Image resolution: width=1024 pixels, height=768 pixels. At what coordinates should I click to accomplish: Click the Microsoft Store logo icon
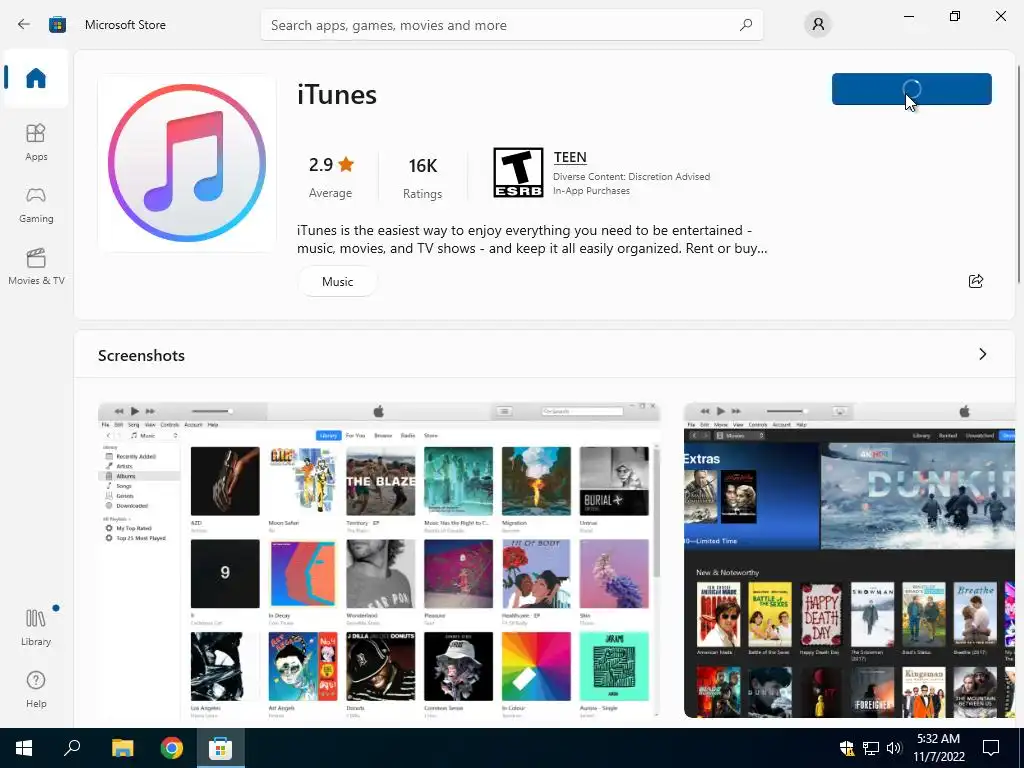(57, 25)
